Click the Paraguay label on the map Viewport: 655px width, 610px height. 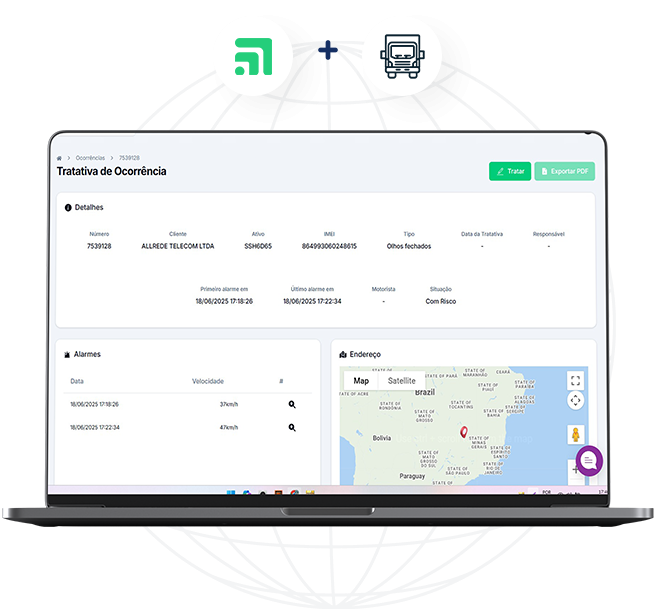[x=412, y=476]
